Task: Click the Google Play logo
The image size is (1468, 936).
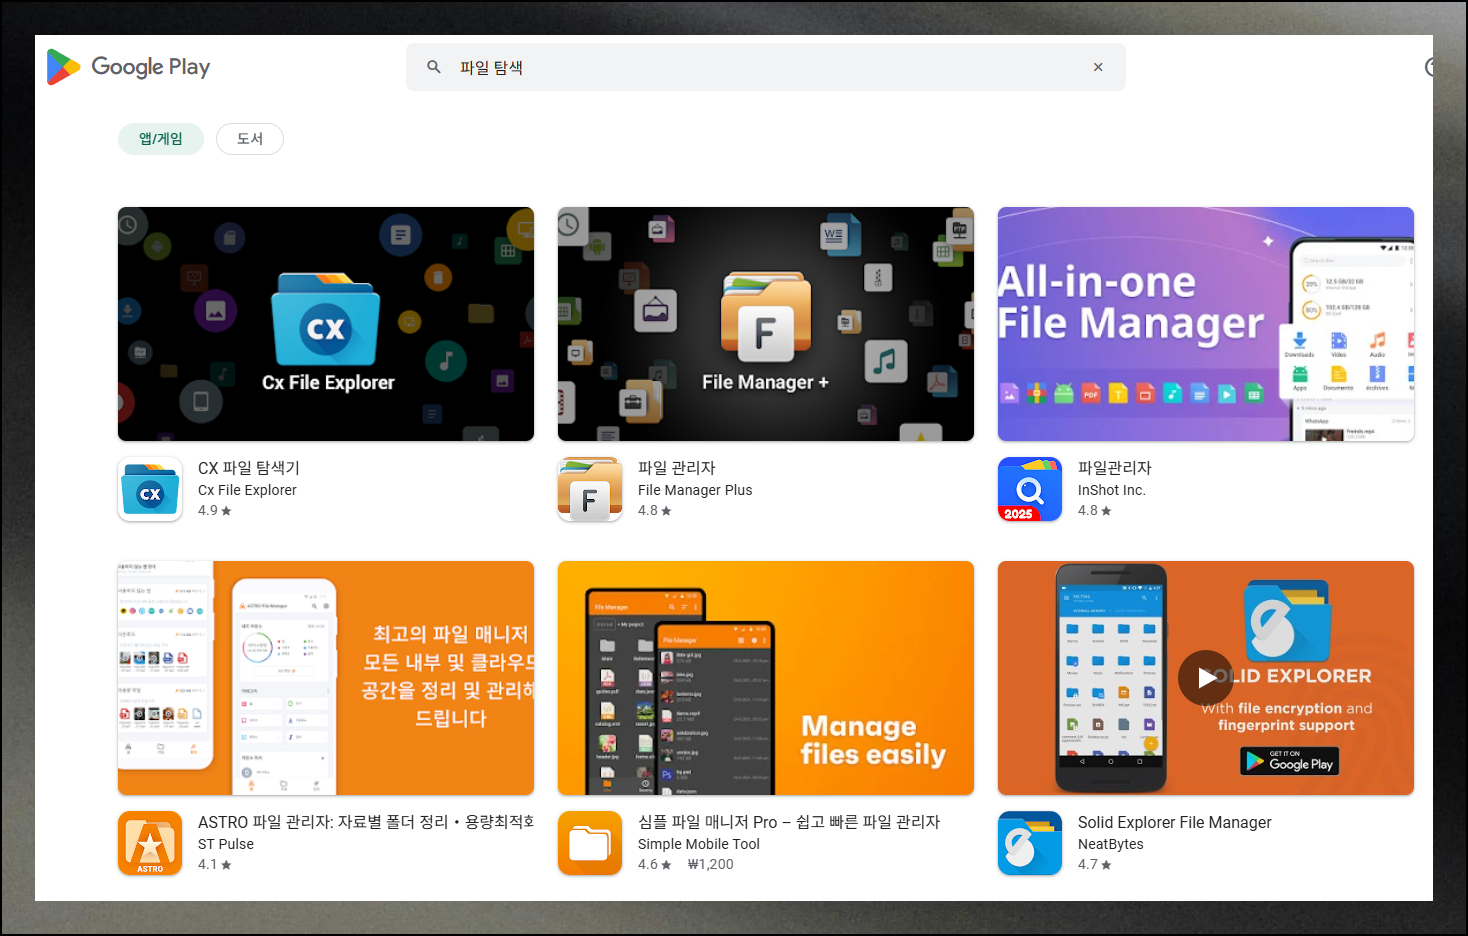Action: click(128, 67)
